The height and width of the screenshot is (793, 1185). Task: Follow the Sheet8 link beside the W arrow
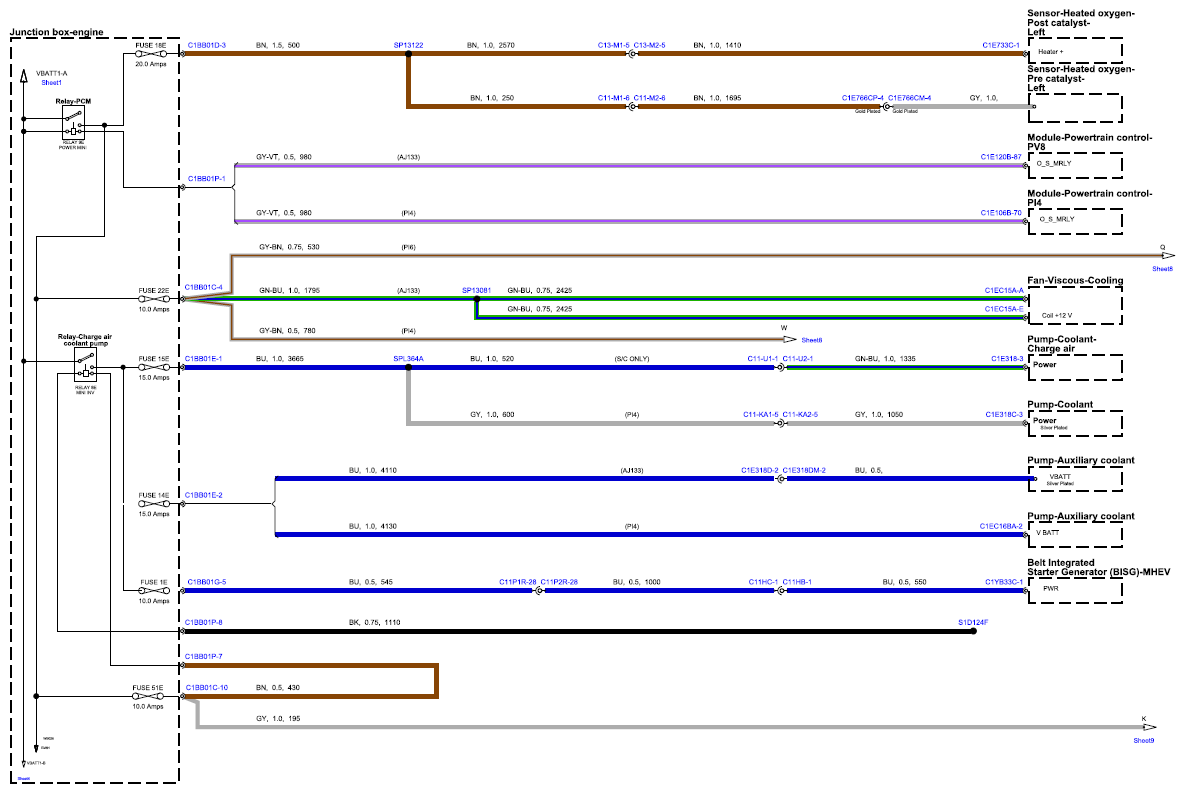coord(812,340)
